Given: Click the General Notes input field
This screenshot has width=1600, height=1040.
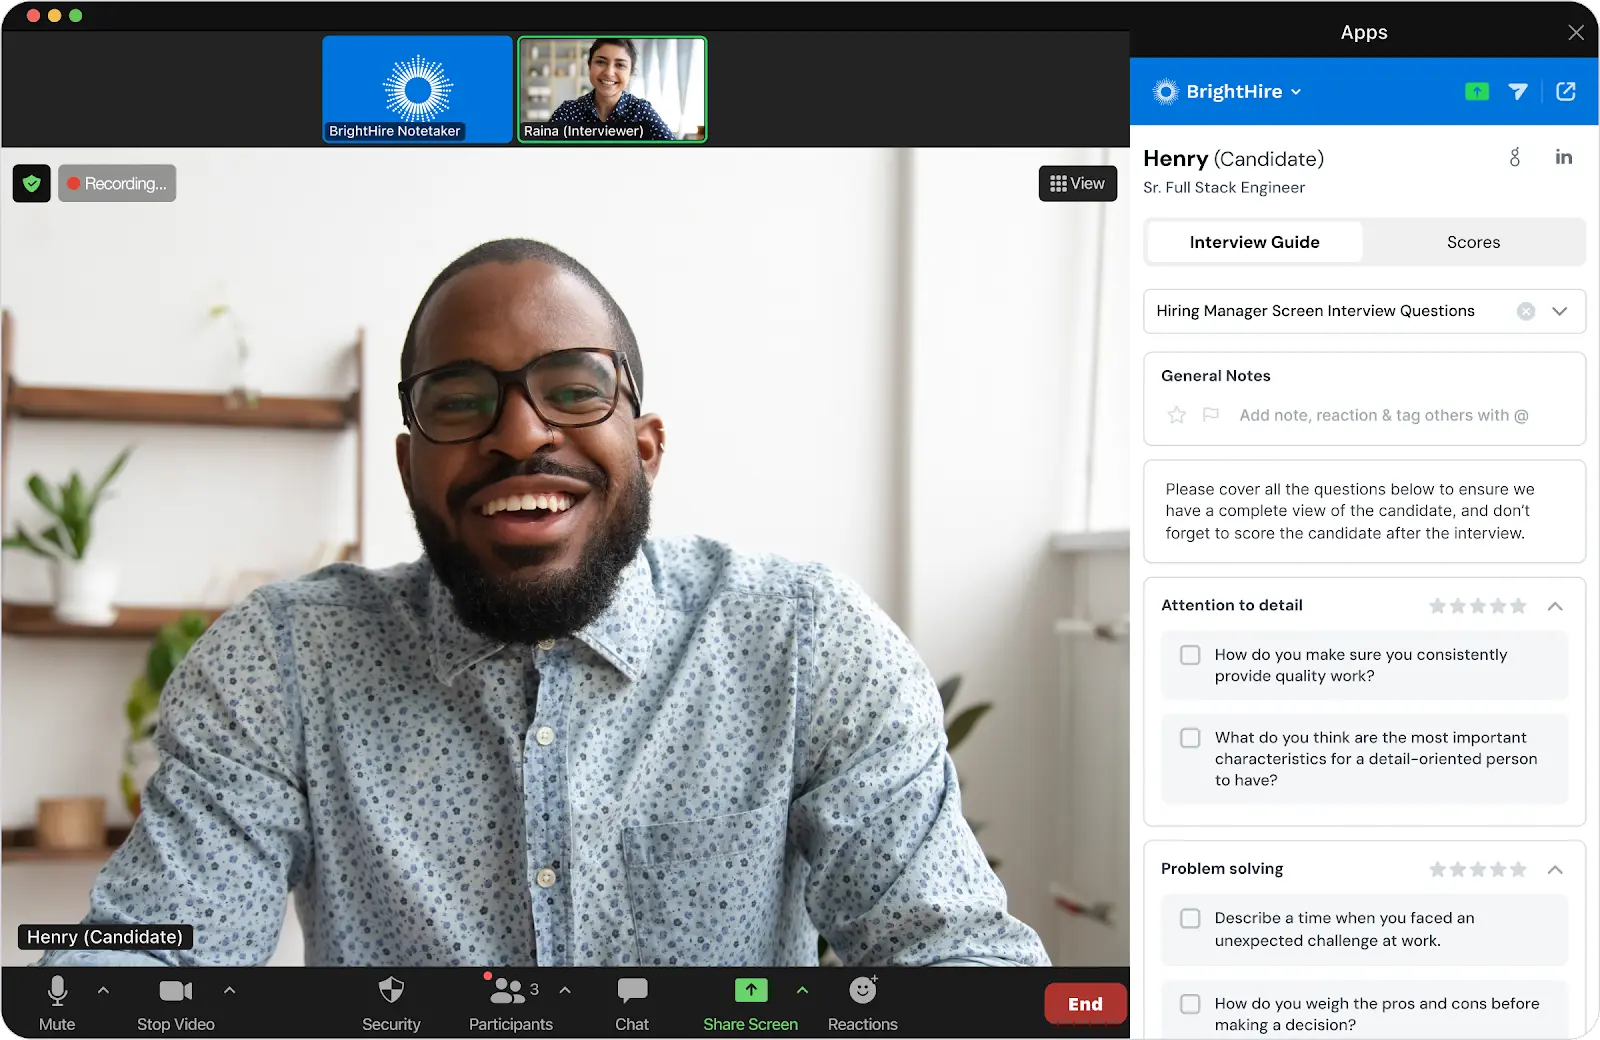Looking at the screenshot, I should coord(1383,415).
